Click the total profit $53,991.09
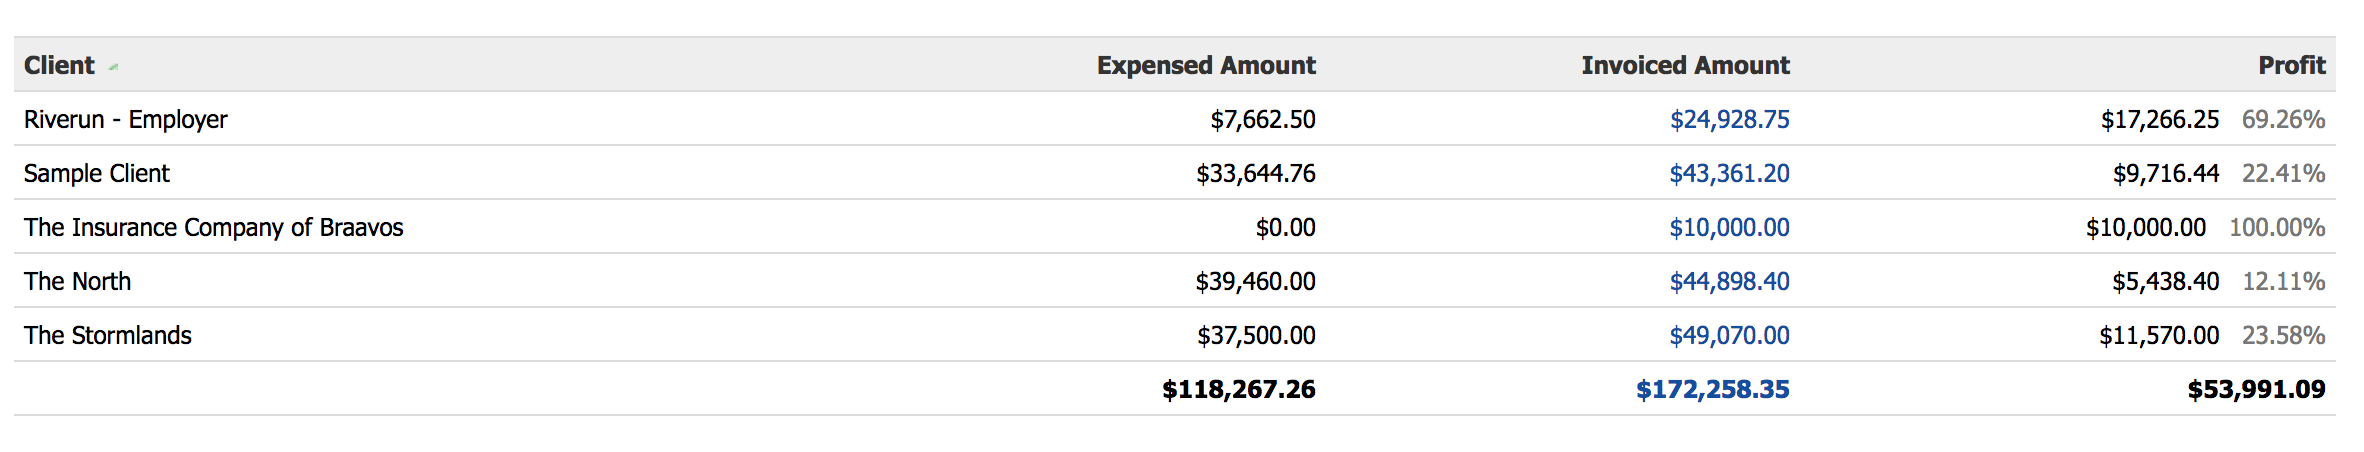Screen dimensions: 2364x452 2256,389
